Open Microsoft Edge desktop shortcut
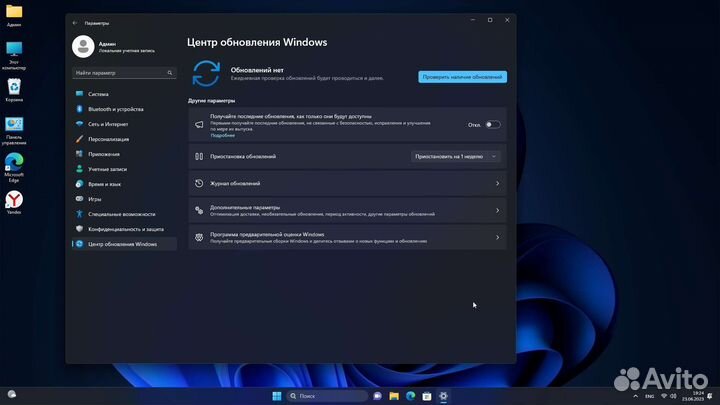The width and height of the screenshot is (720, 405). coord(14,168)
